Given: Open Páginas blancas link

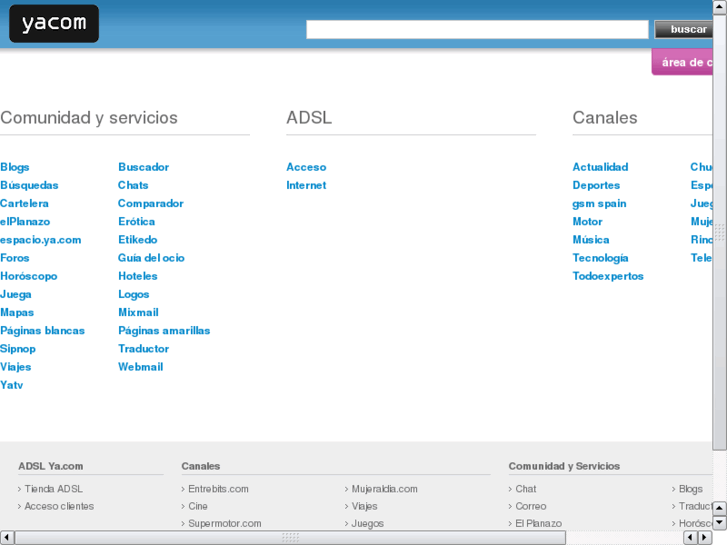Looking at the screenshot, I should pos(43,330).
